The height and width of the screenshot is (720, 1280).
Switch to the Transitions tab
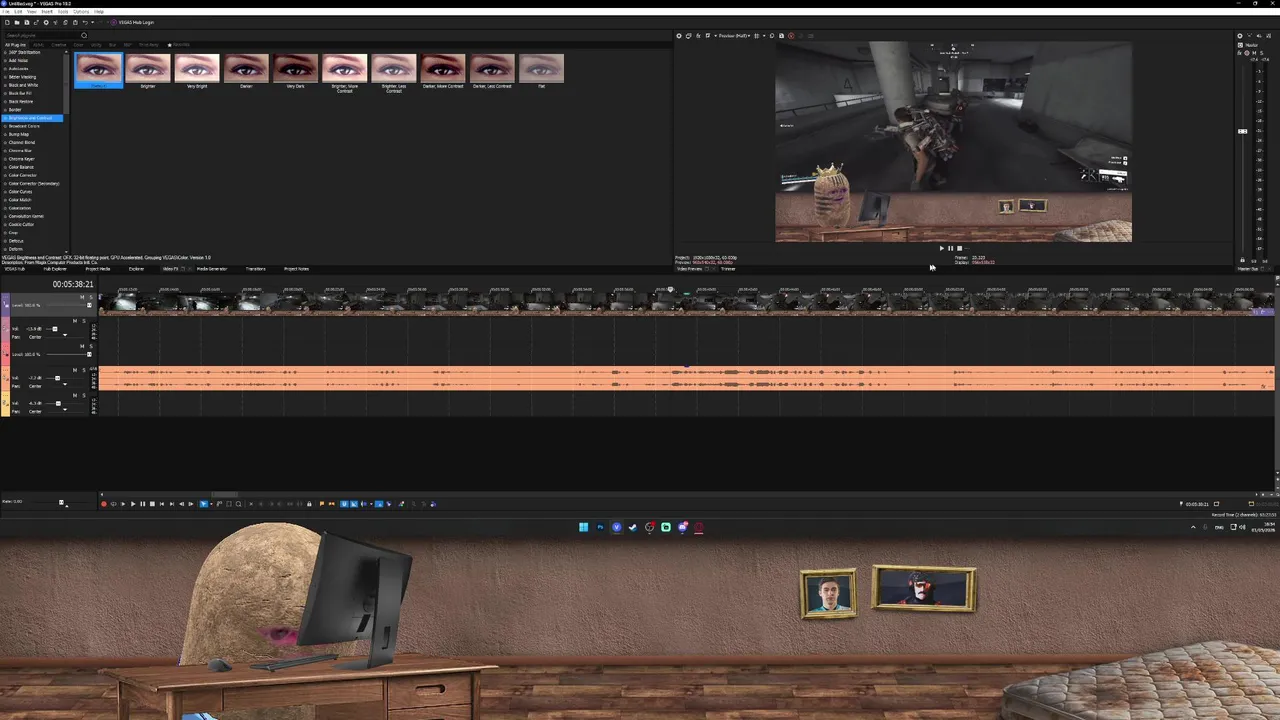255,269
